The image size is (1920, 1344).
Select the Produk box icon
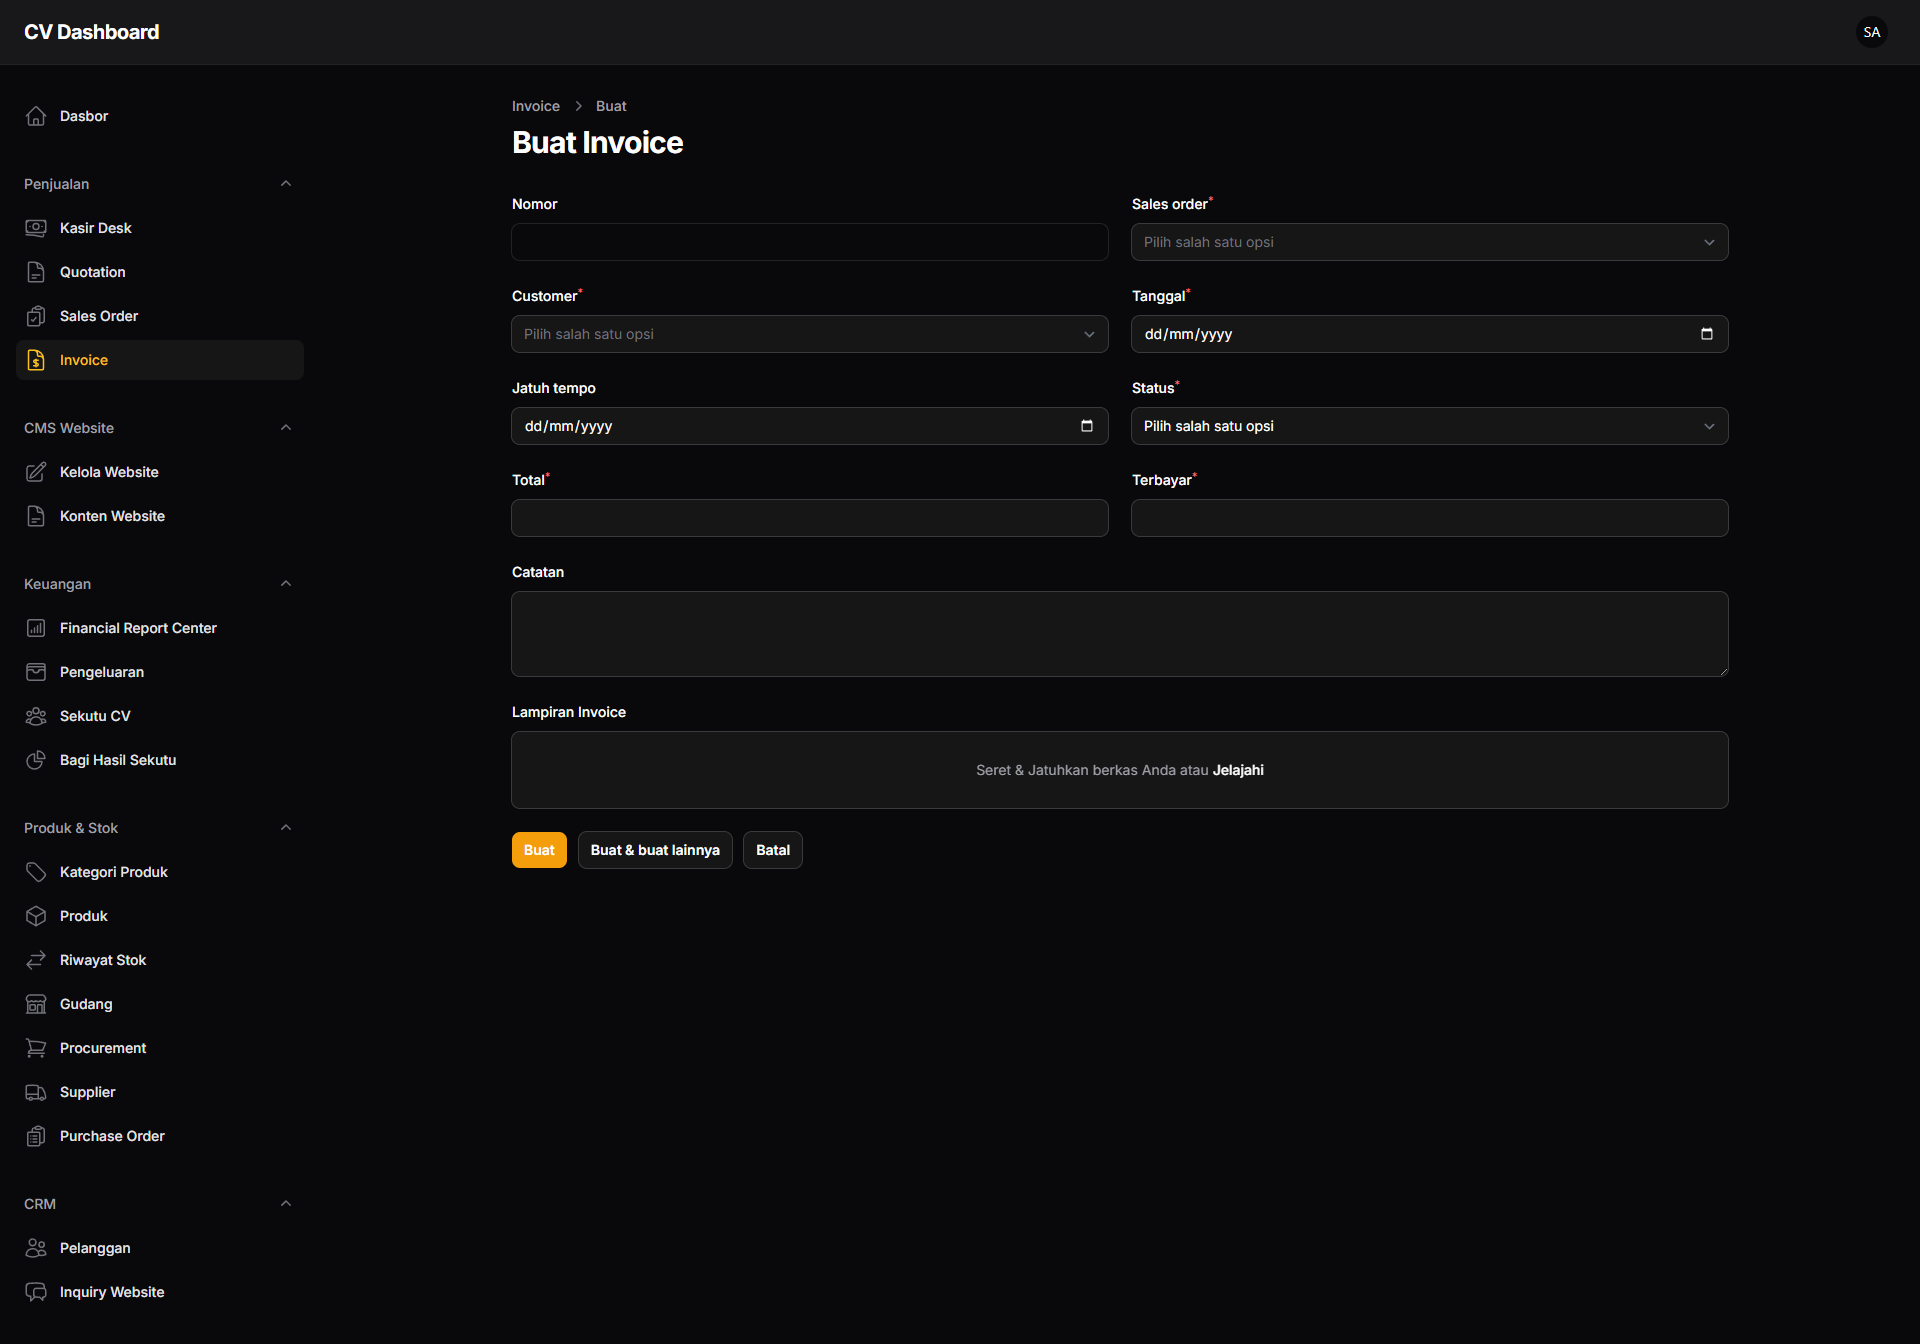click(36, 915)
